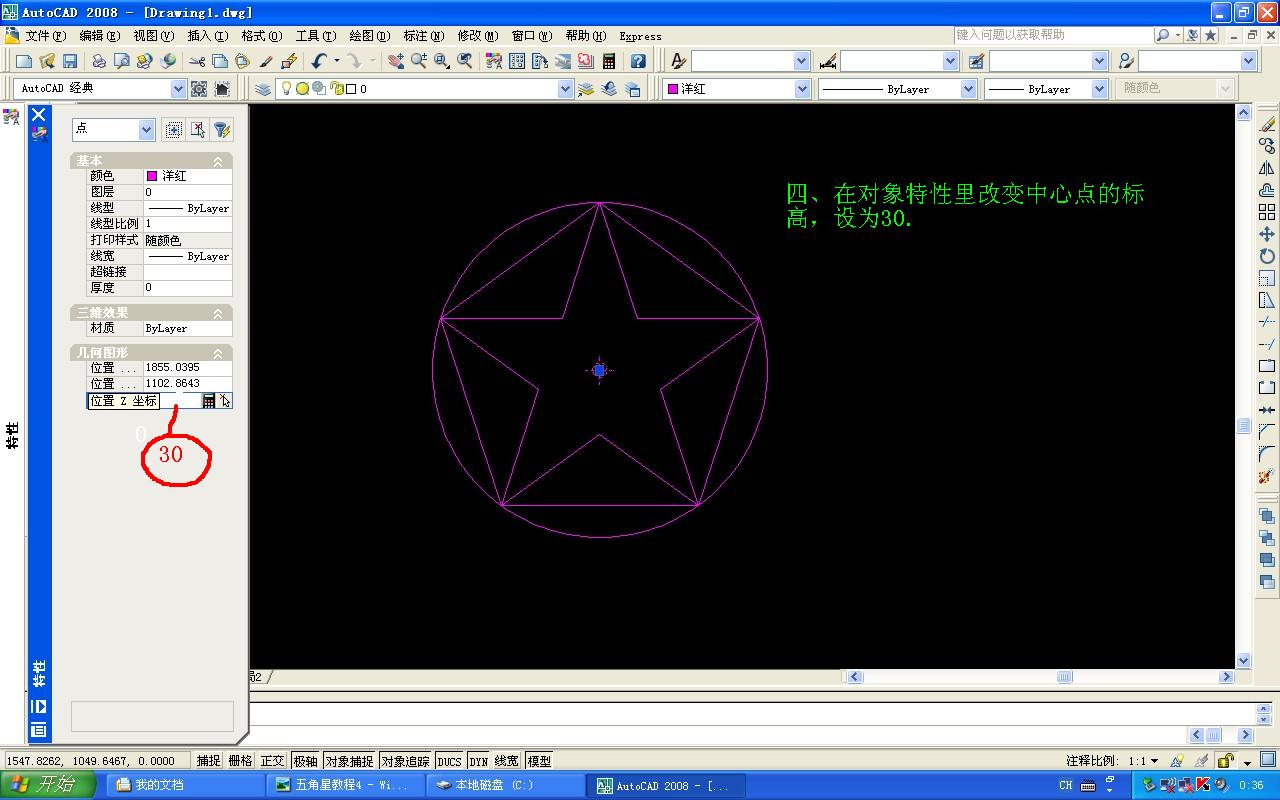Toggle the DUCS status button
Viewport: 1280px width, 800px height.
[450, 761]
